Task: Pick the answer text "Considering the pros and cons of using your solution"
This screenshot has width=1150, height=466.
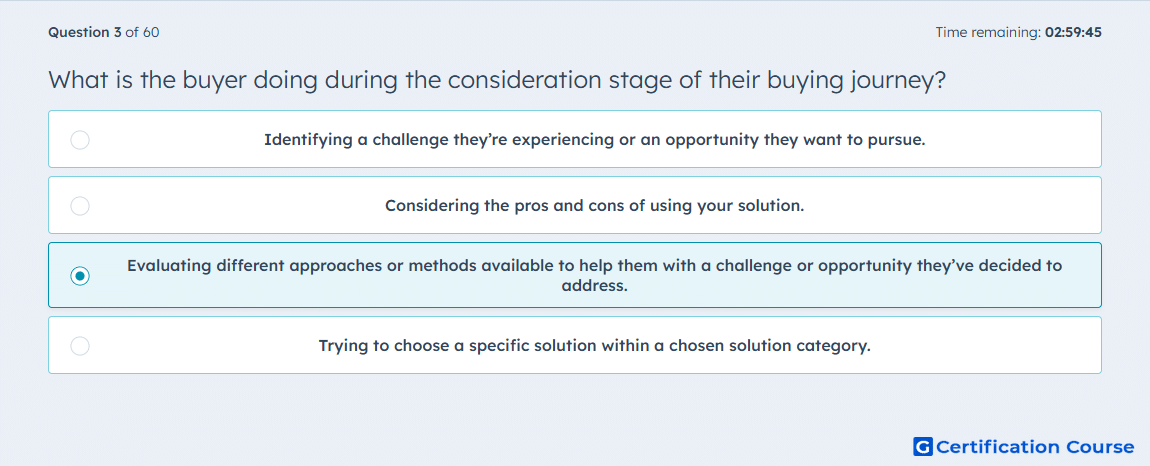Action: [594, 205]
